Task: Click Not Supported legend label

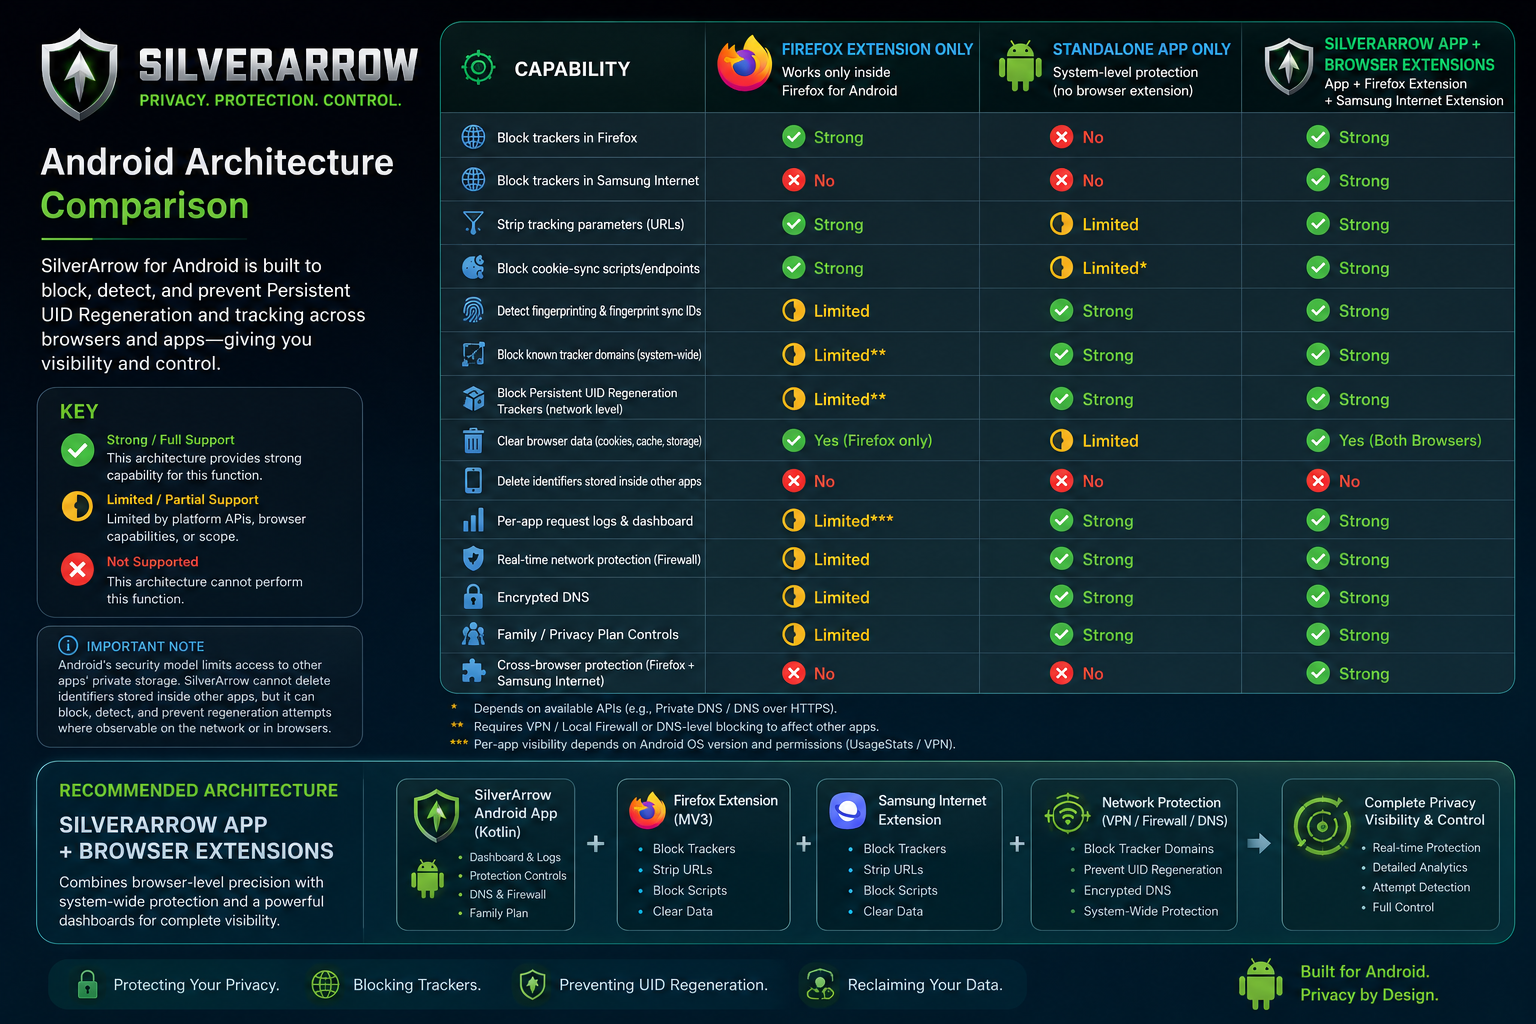Action: 152,562
